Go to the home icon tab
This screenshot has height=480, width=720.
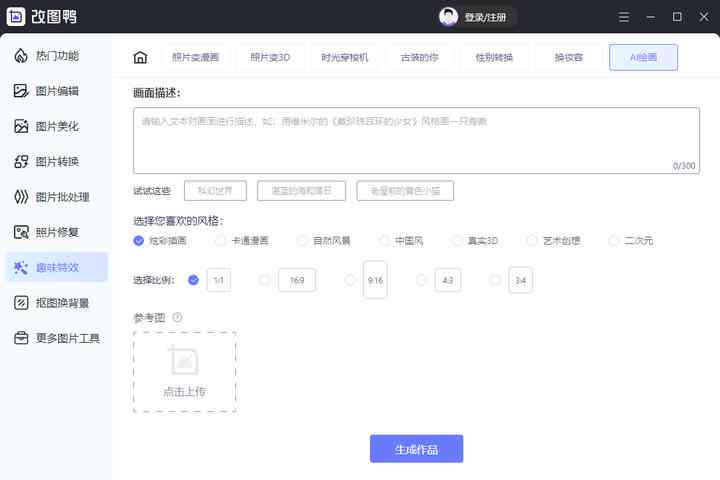point(140,57)
